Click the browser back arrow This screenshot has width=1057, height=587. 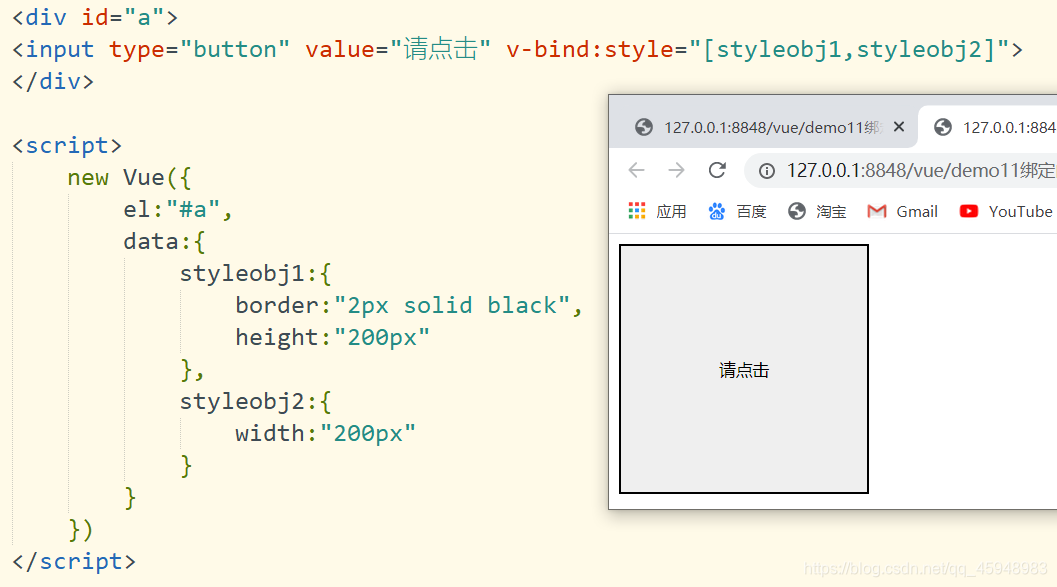point(636,170)
